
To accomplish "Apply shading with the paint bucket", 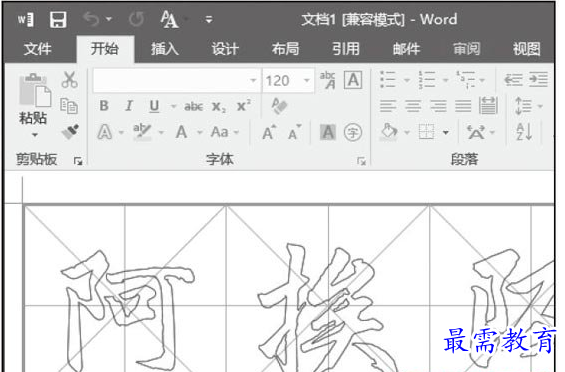I will pyautogui.click(x=389, y=132).
